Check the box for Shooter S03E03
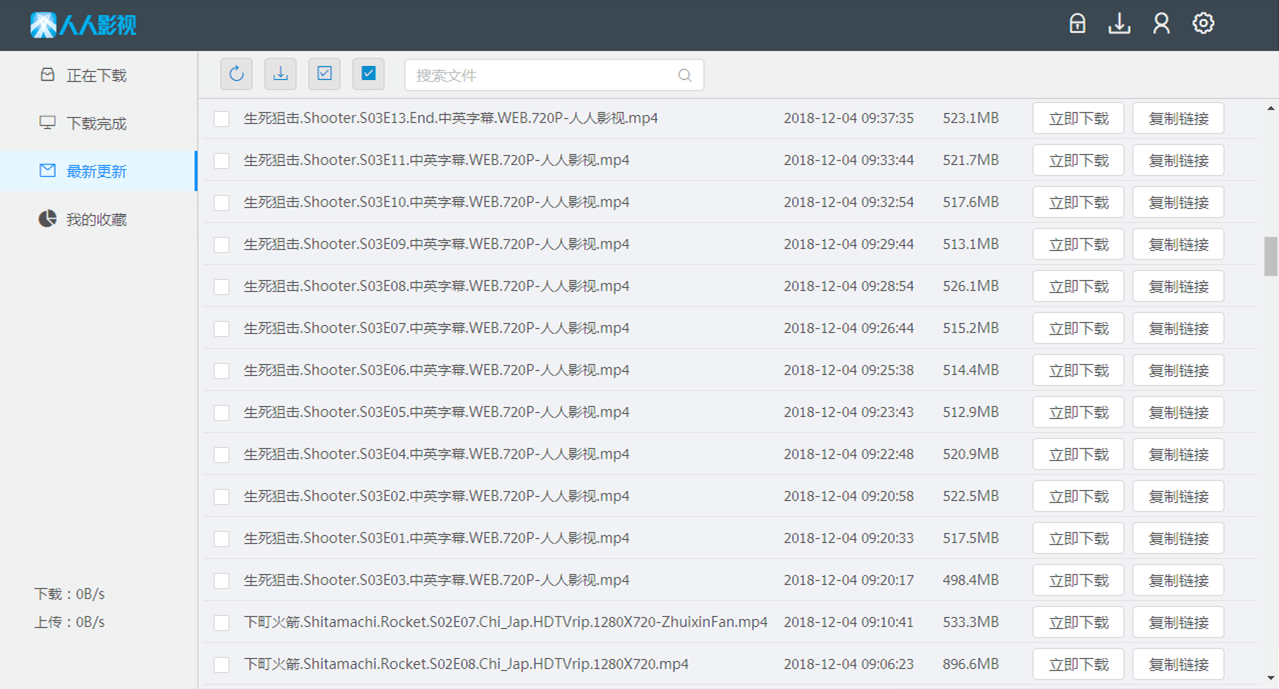The width and height of the screenshot is (1279, 689). 222,581
